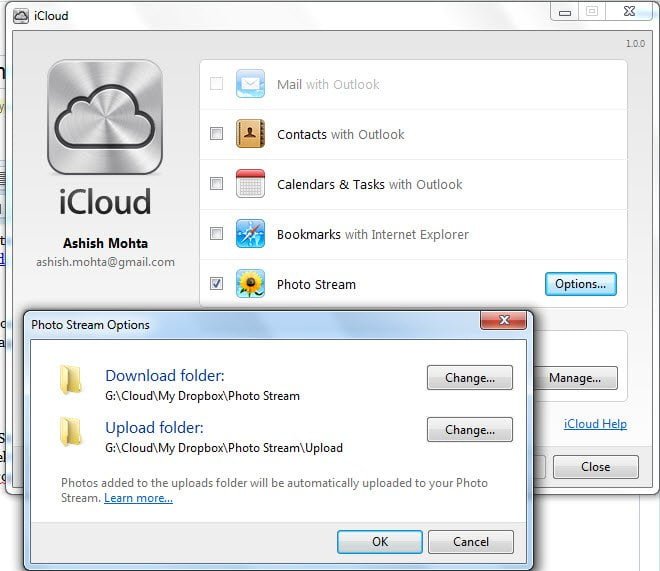Toggle the Mail with Outlook checkbox
The width and height of the screenshot is (660, 571).
click(x=216, y=84)
